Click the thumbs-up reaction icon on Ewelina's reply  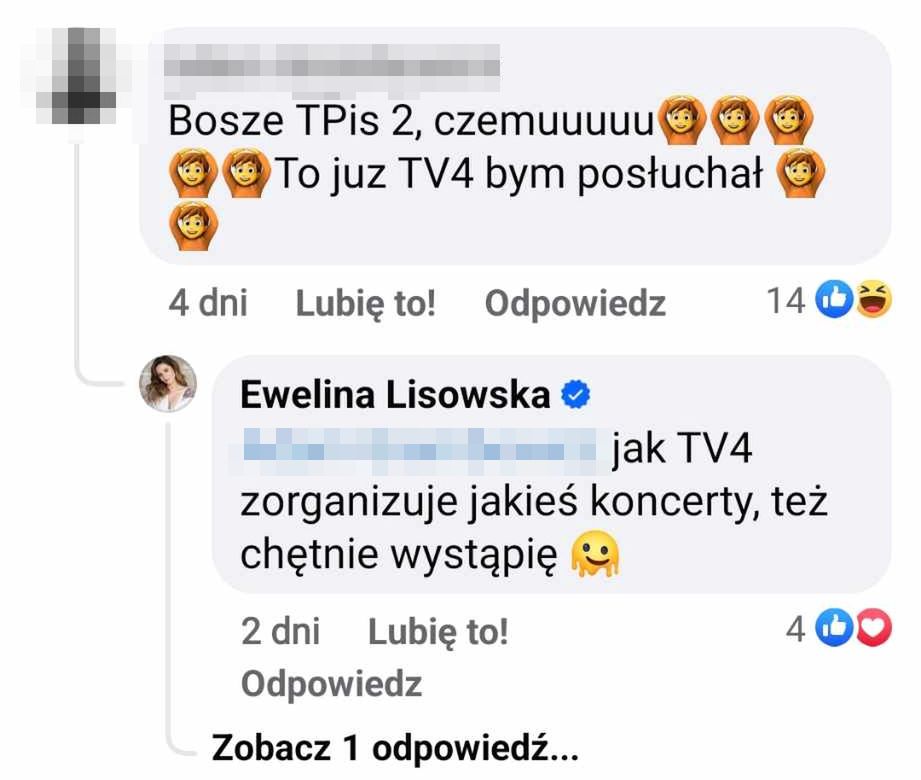tap(834, 628)
